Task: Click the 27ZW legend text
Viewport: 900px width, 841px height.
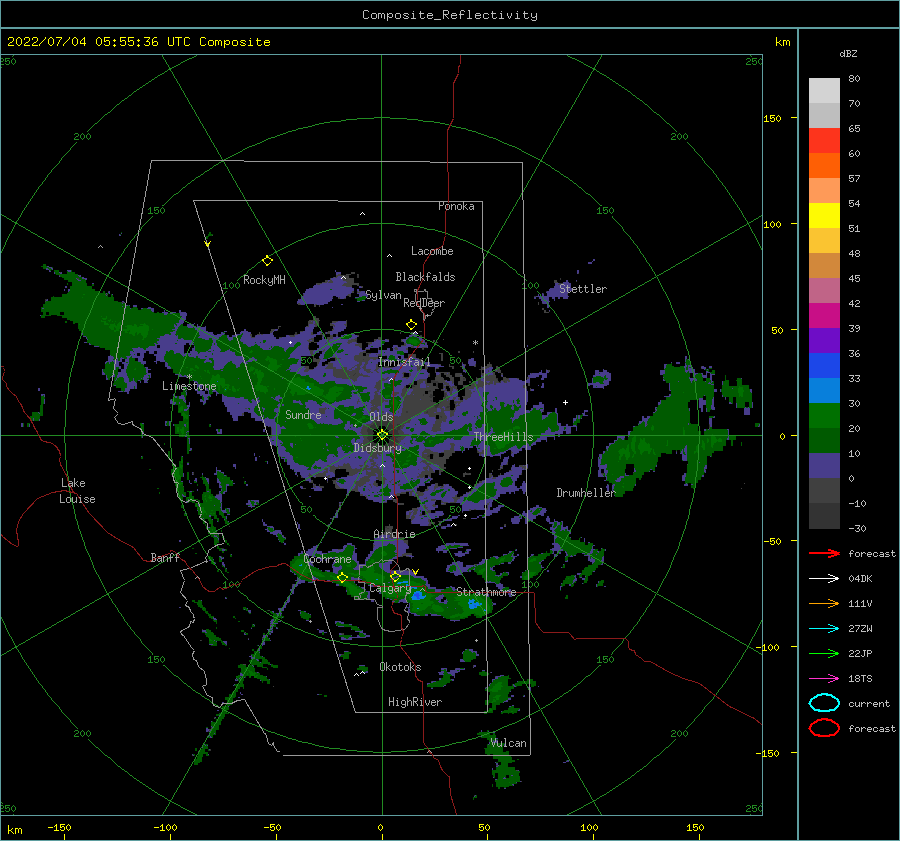Action: pos(860,629)
